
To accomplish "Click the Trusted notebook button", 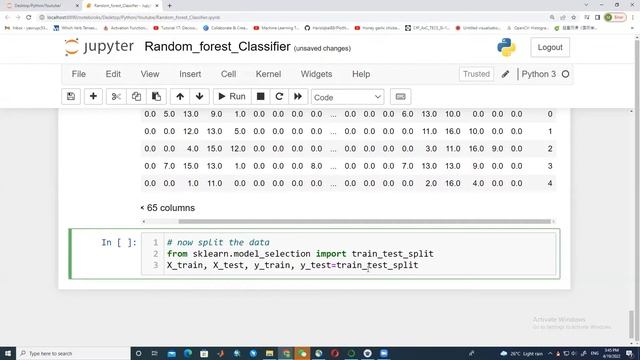I will pos(476,74).
